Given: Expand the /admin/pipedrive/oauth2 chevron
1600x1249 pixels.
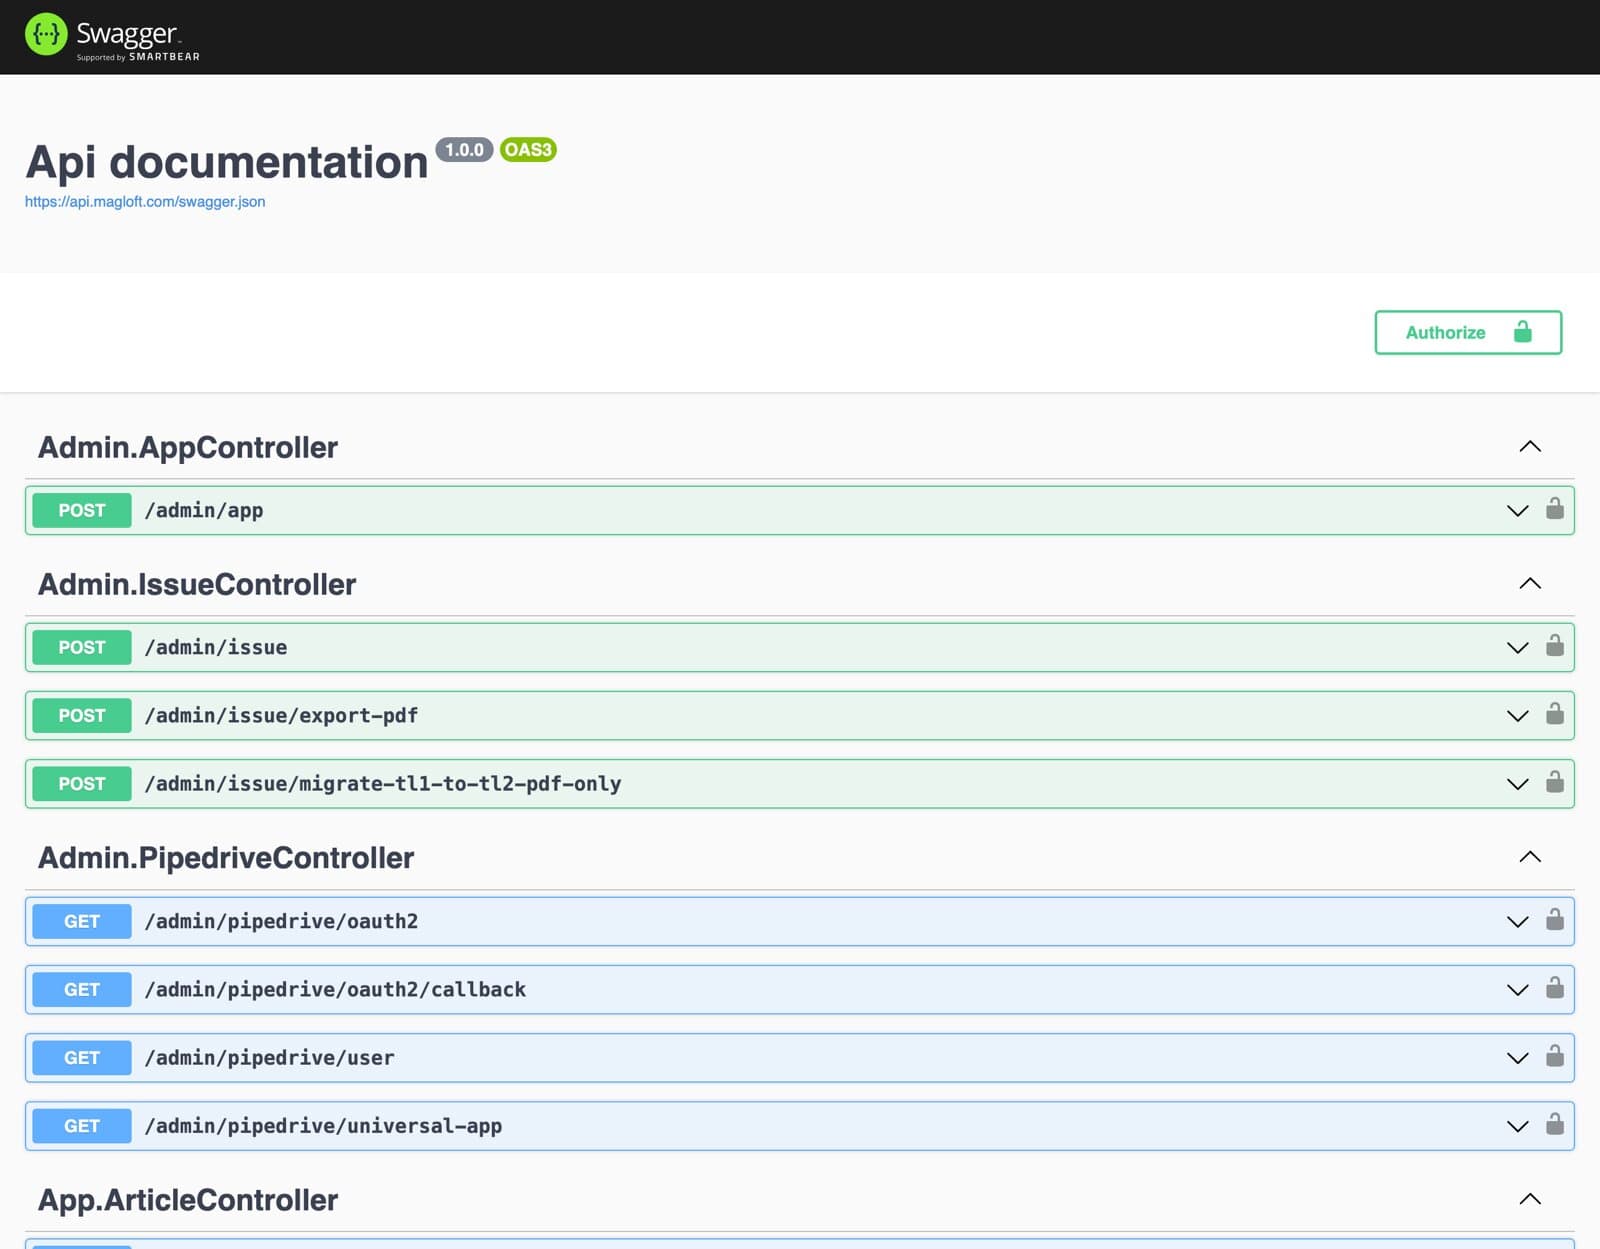Looking at the screenshot, I should pyautogui.click(x=1517, y=922).
